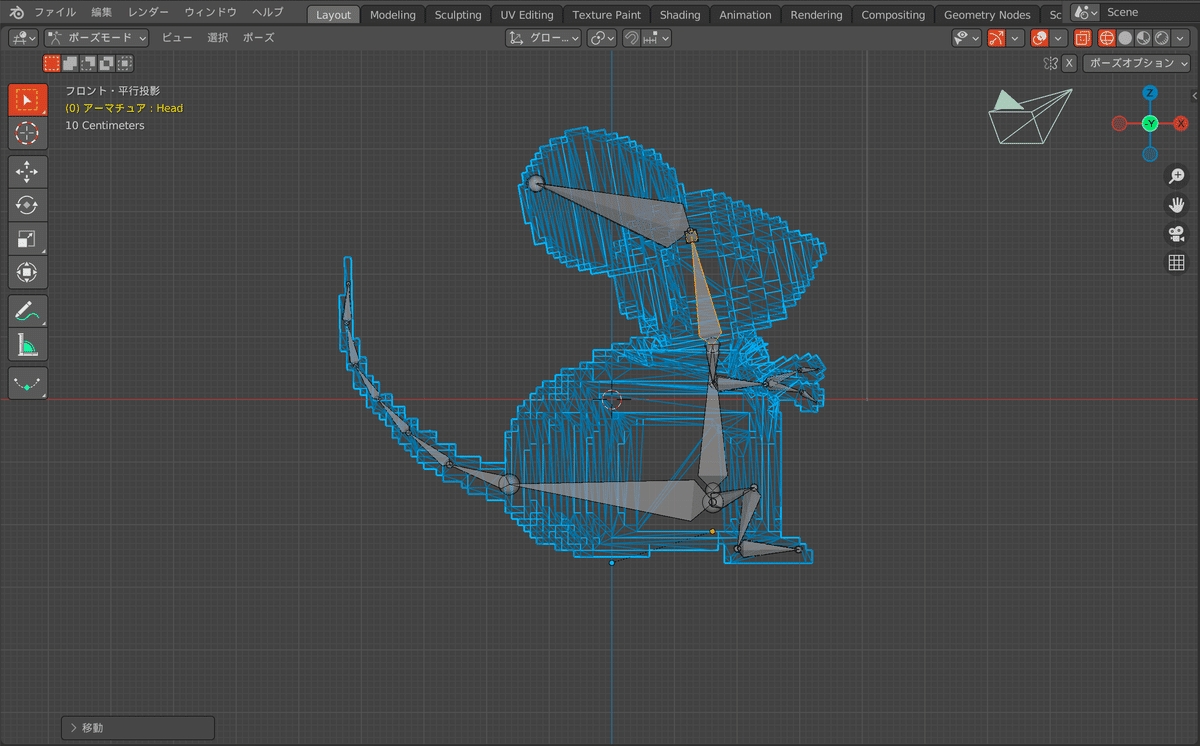Open the editor type dropdown

pos(24,38)
